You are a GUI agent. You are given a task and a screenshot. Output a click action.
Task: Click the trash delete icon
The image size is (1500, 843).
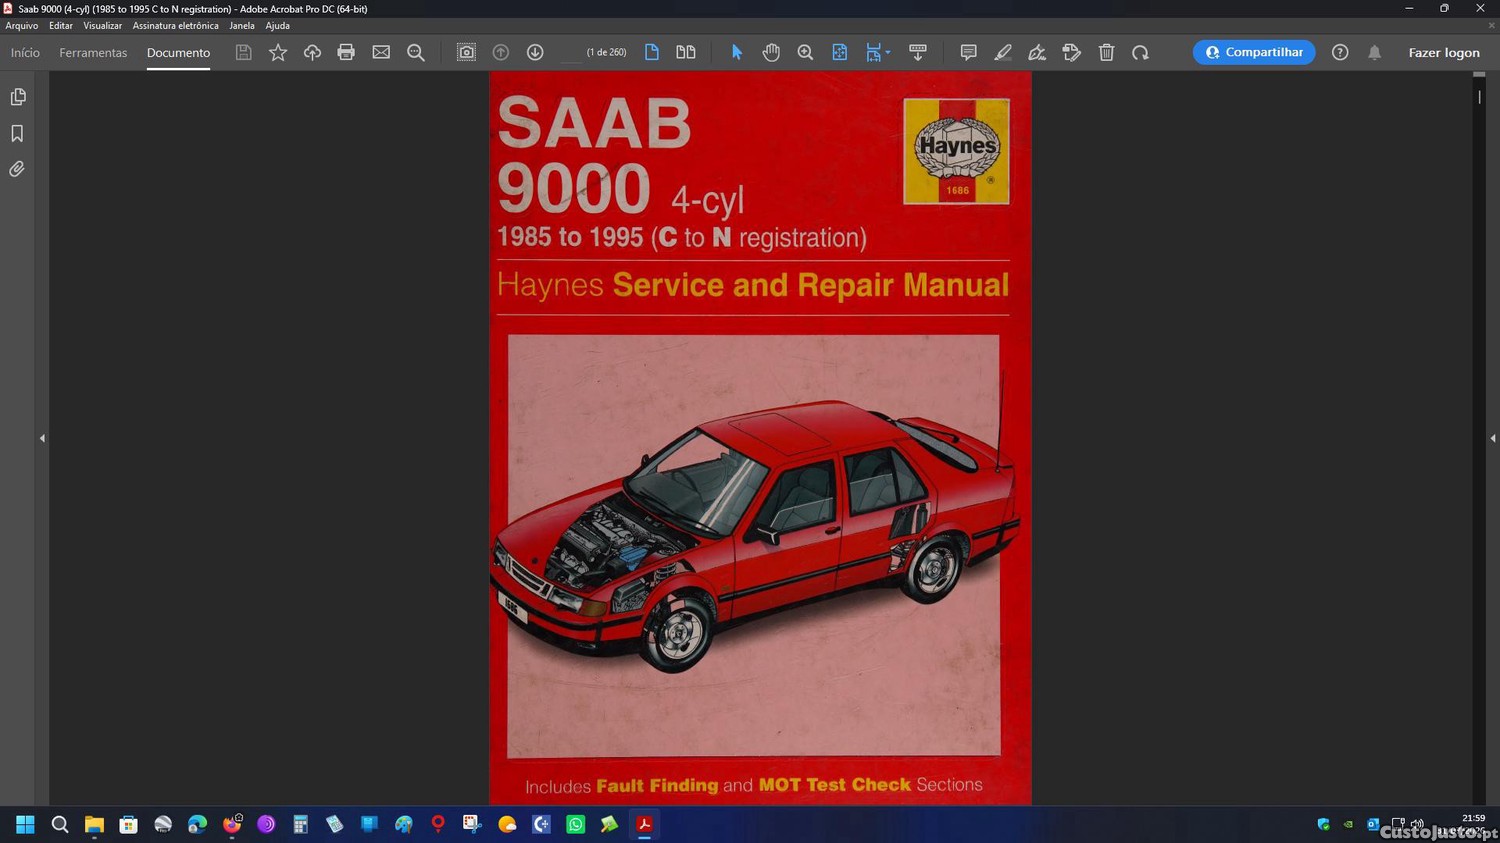1107,52
